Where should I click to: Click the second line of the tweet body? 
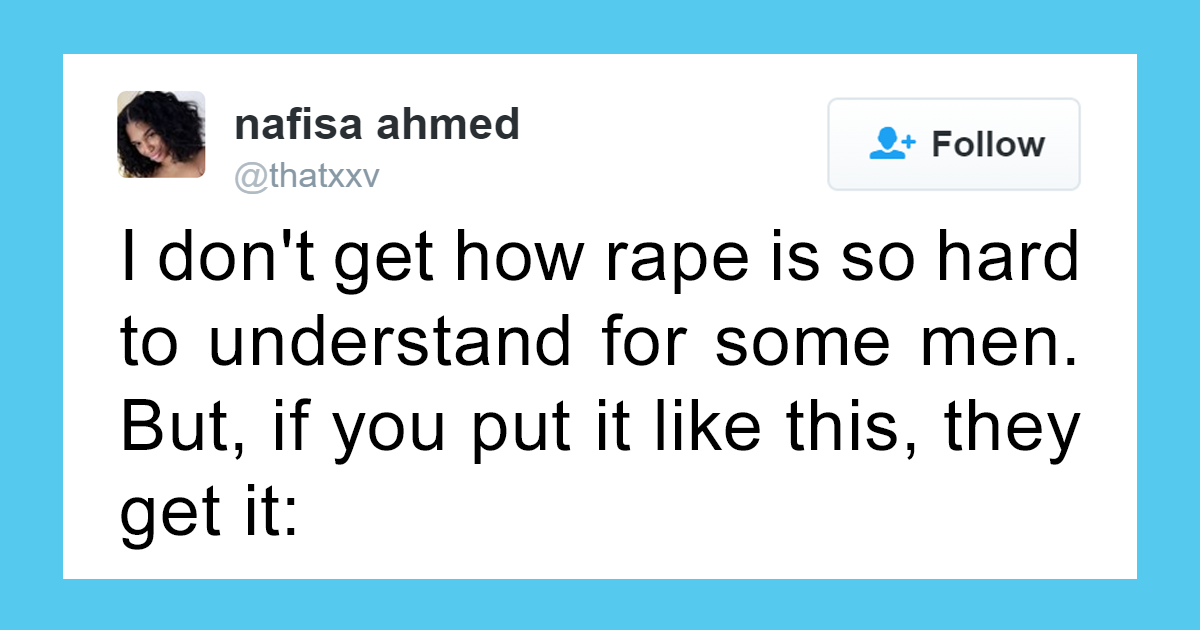[600, 342]
